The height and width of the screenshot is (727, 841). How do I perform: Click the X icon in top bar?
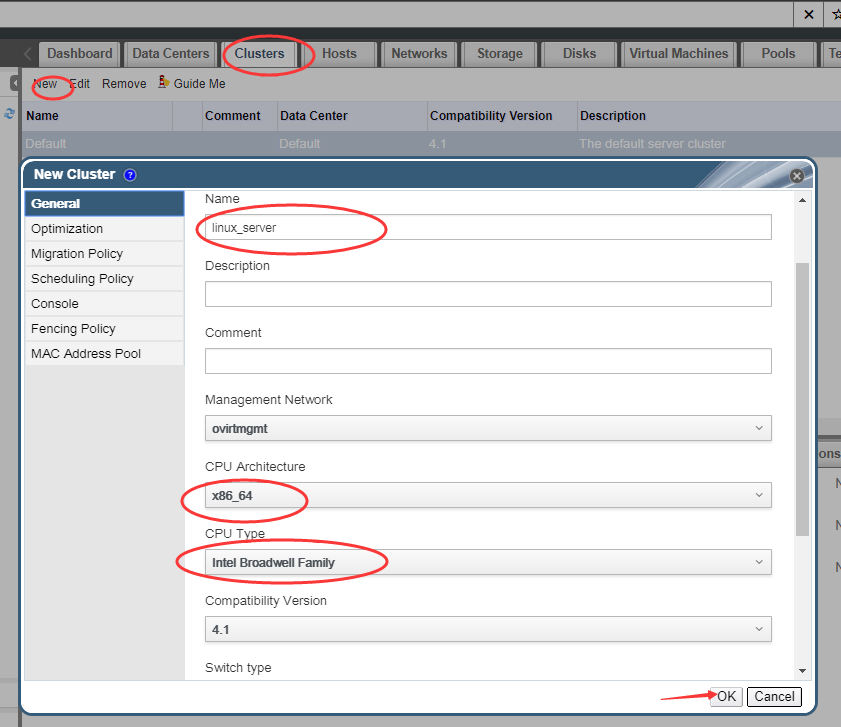[809, 14]
